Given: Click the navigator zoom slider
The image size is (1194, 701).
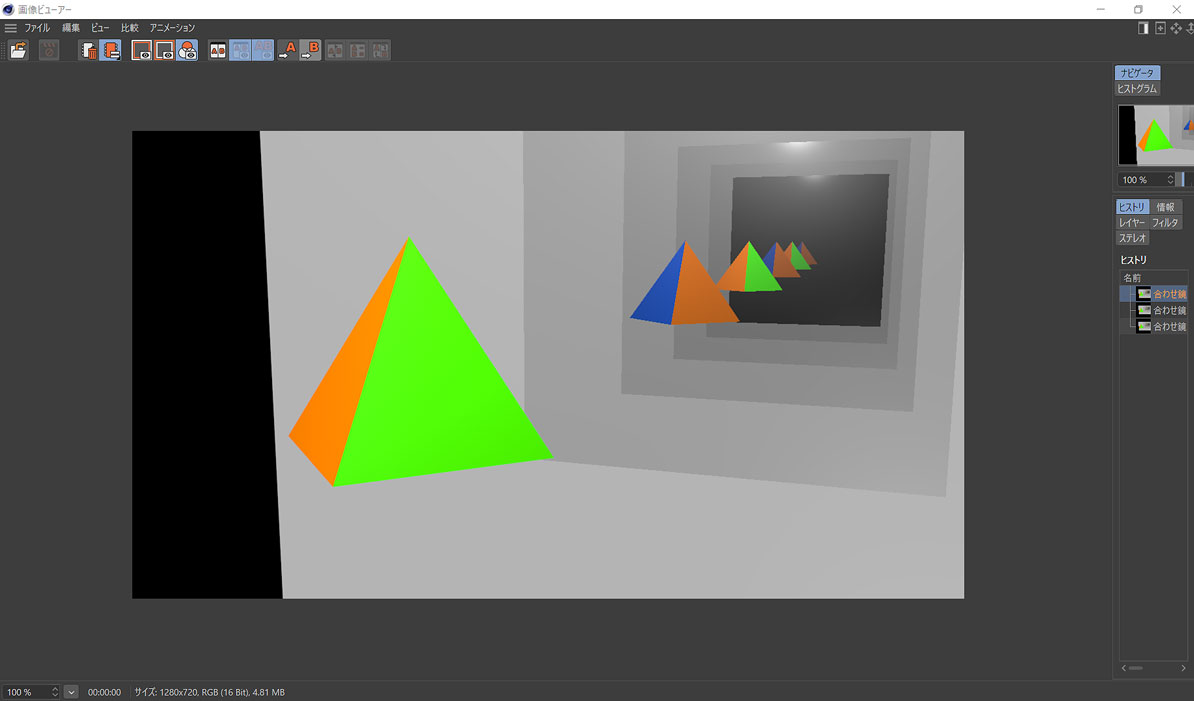Looking at the screenshot, I should point(1181,180).
